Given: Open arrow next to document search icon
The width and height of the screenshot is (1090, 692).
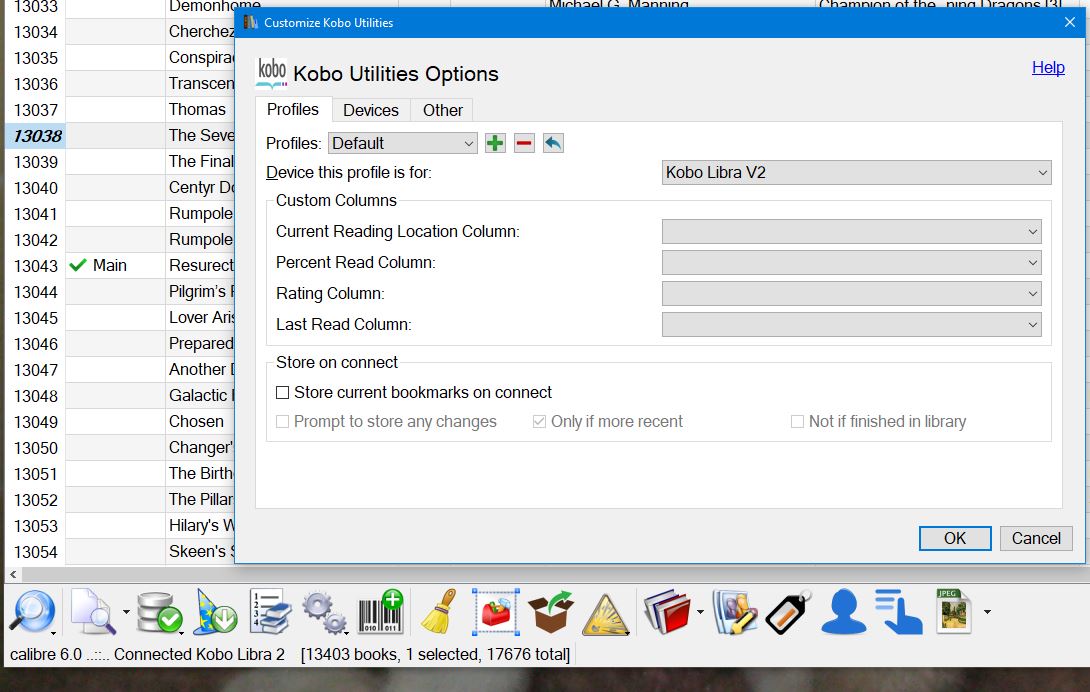Looking at the screenshot, I should tap(126, 612).
